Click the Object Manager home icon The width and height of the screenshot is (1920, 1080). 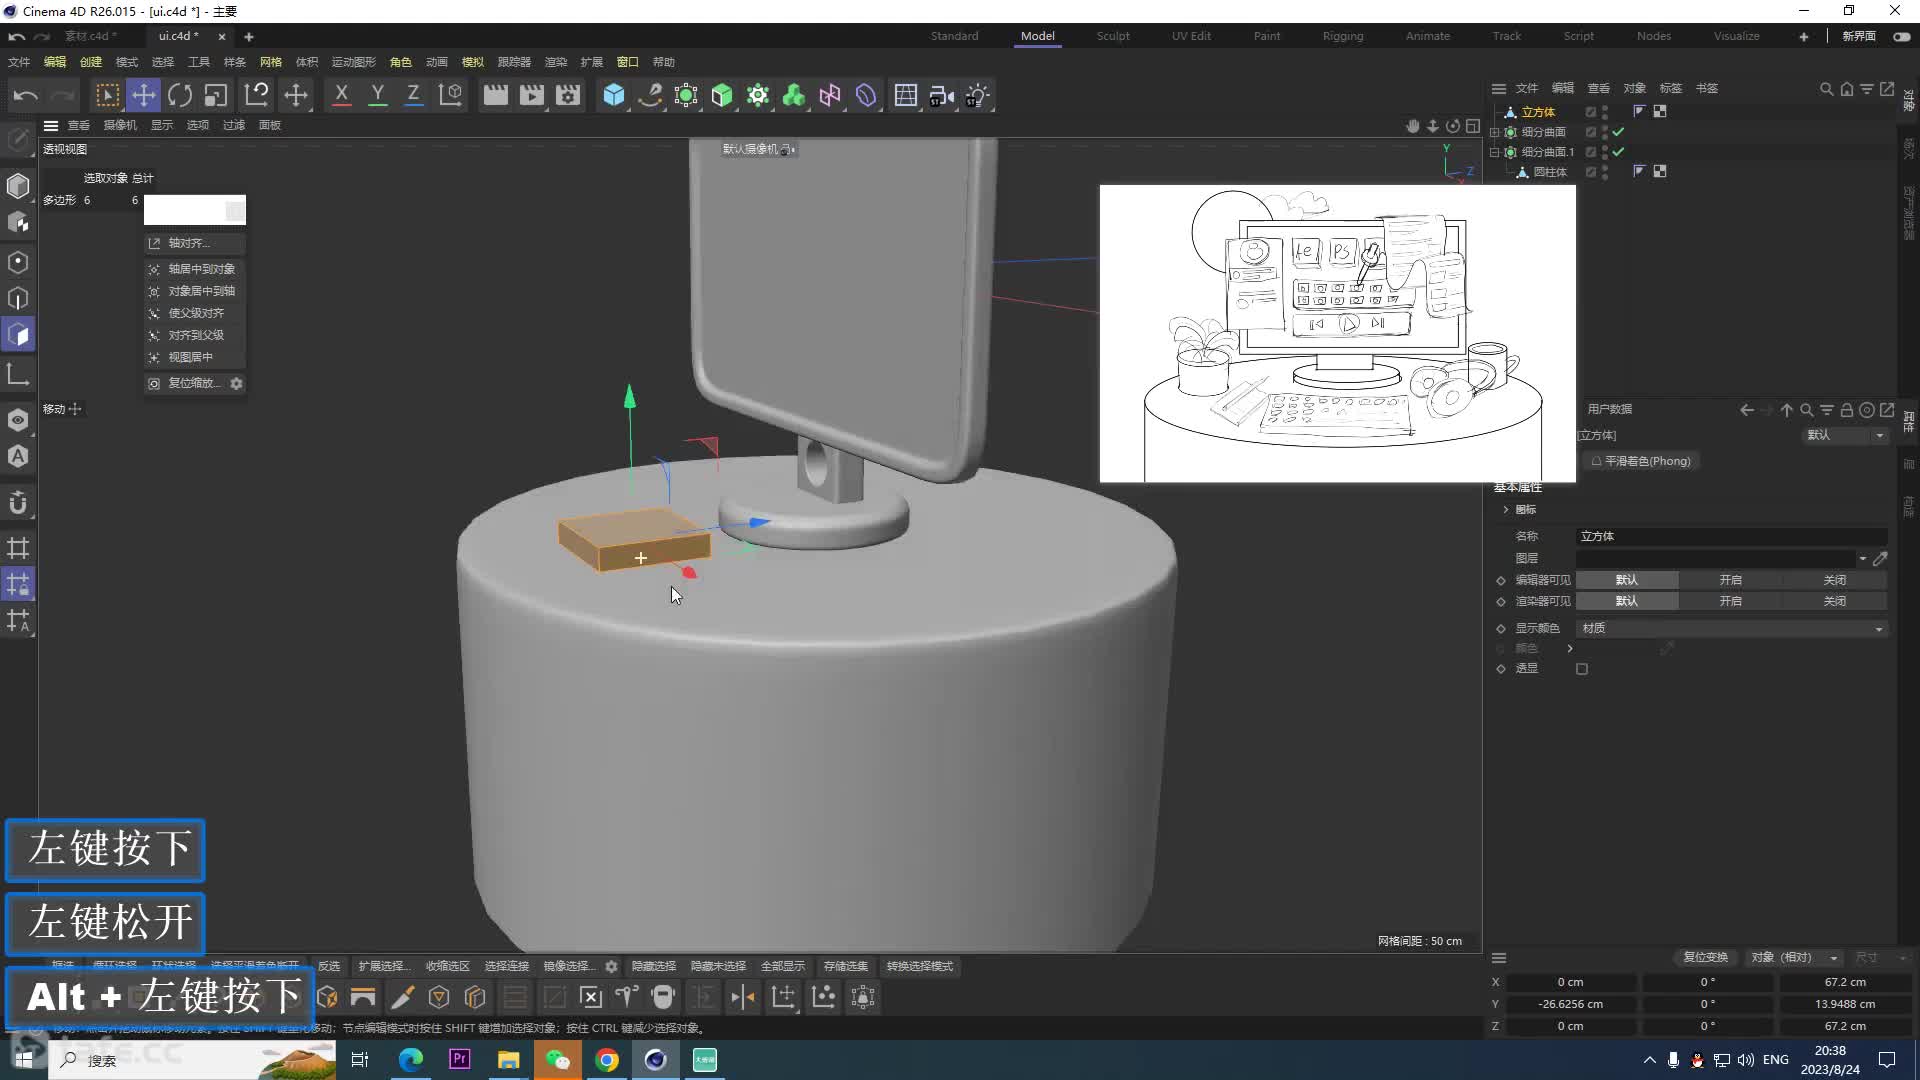(x=1846, y=89)
